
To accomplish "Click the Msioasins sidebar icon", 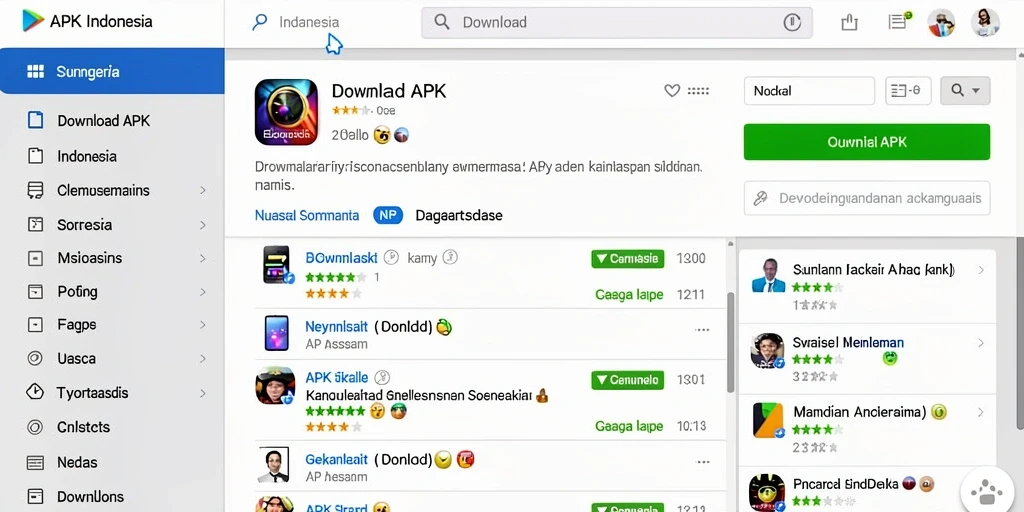I will click(x=35, y=258).
